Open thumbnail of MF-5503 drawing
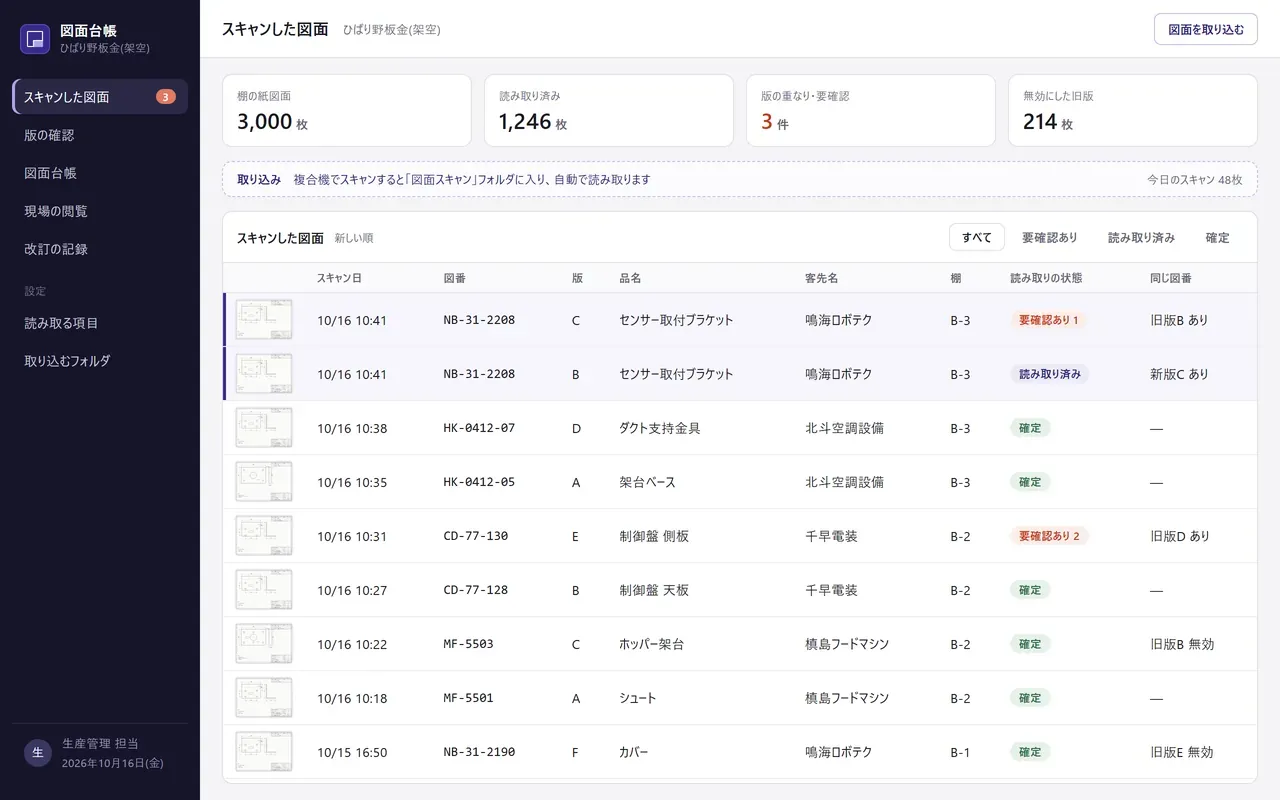The height and width of the screenshot is (800, 1280). click(264, 644)
